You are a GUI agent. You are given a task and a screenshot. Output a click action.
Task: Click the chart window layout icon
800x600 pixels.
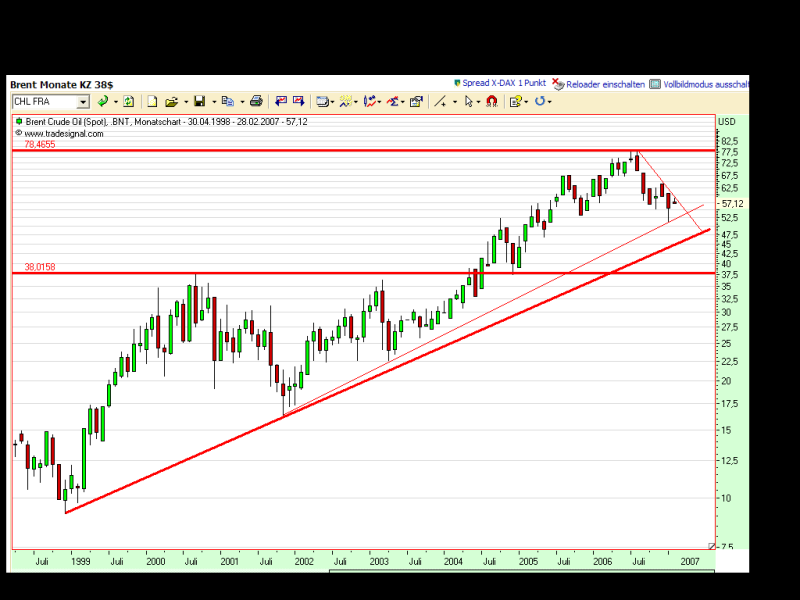tap(322, 102)
